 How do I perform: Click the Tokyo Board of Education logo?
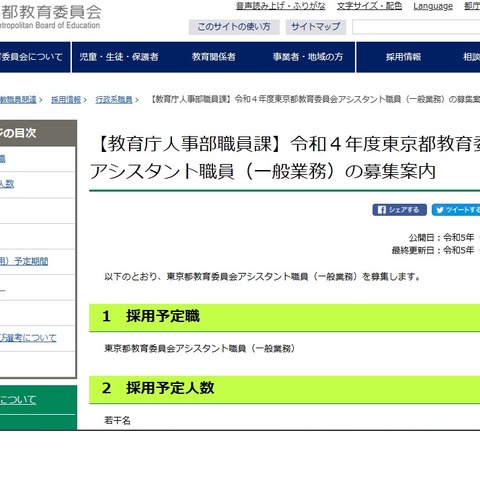coord(51,16)
